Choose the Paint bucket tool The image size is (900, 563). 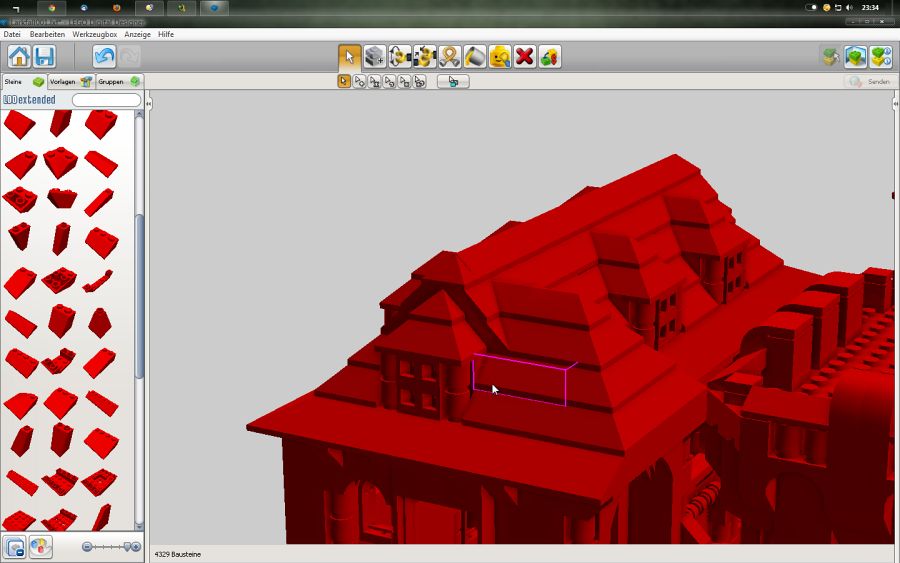475,57
